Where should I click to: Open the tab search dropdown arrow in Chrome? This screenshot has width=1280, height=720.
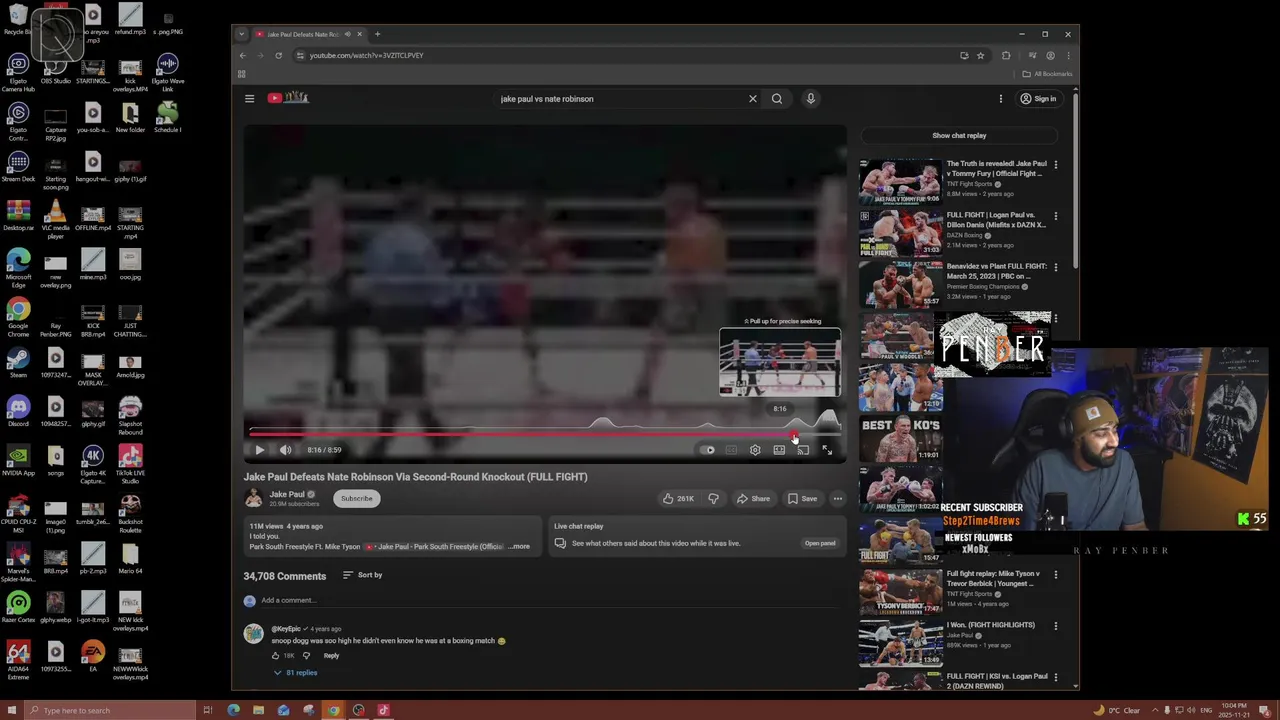click(241, 34)
